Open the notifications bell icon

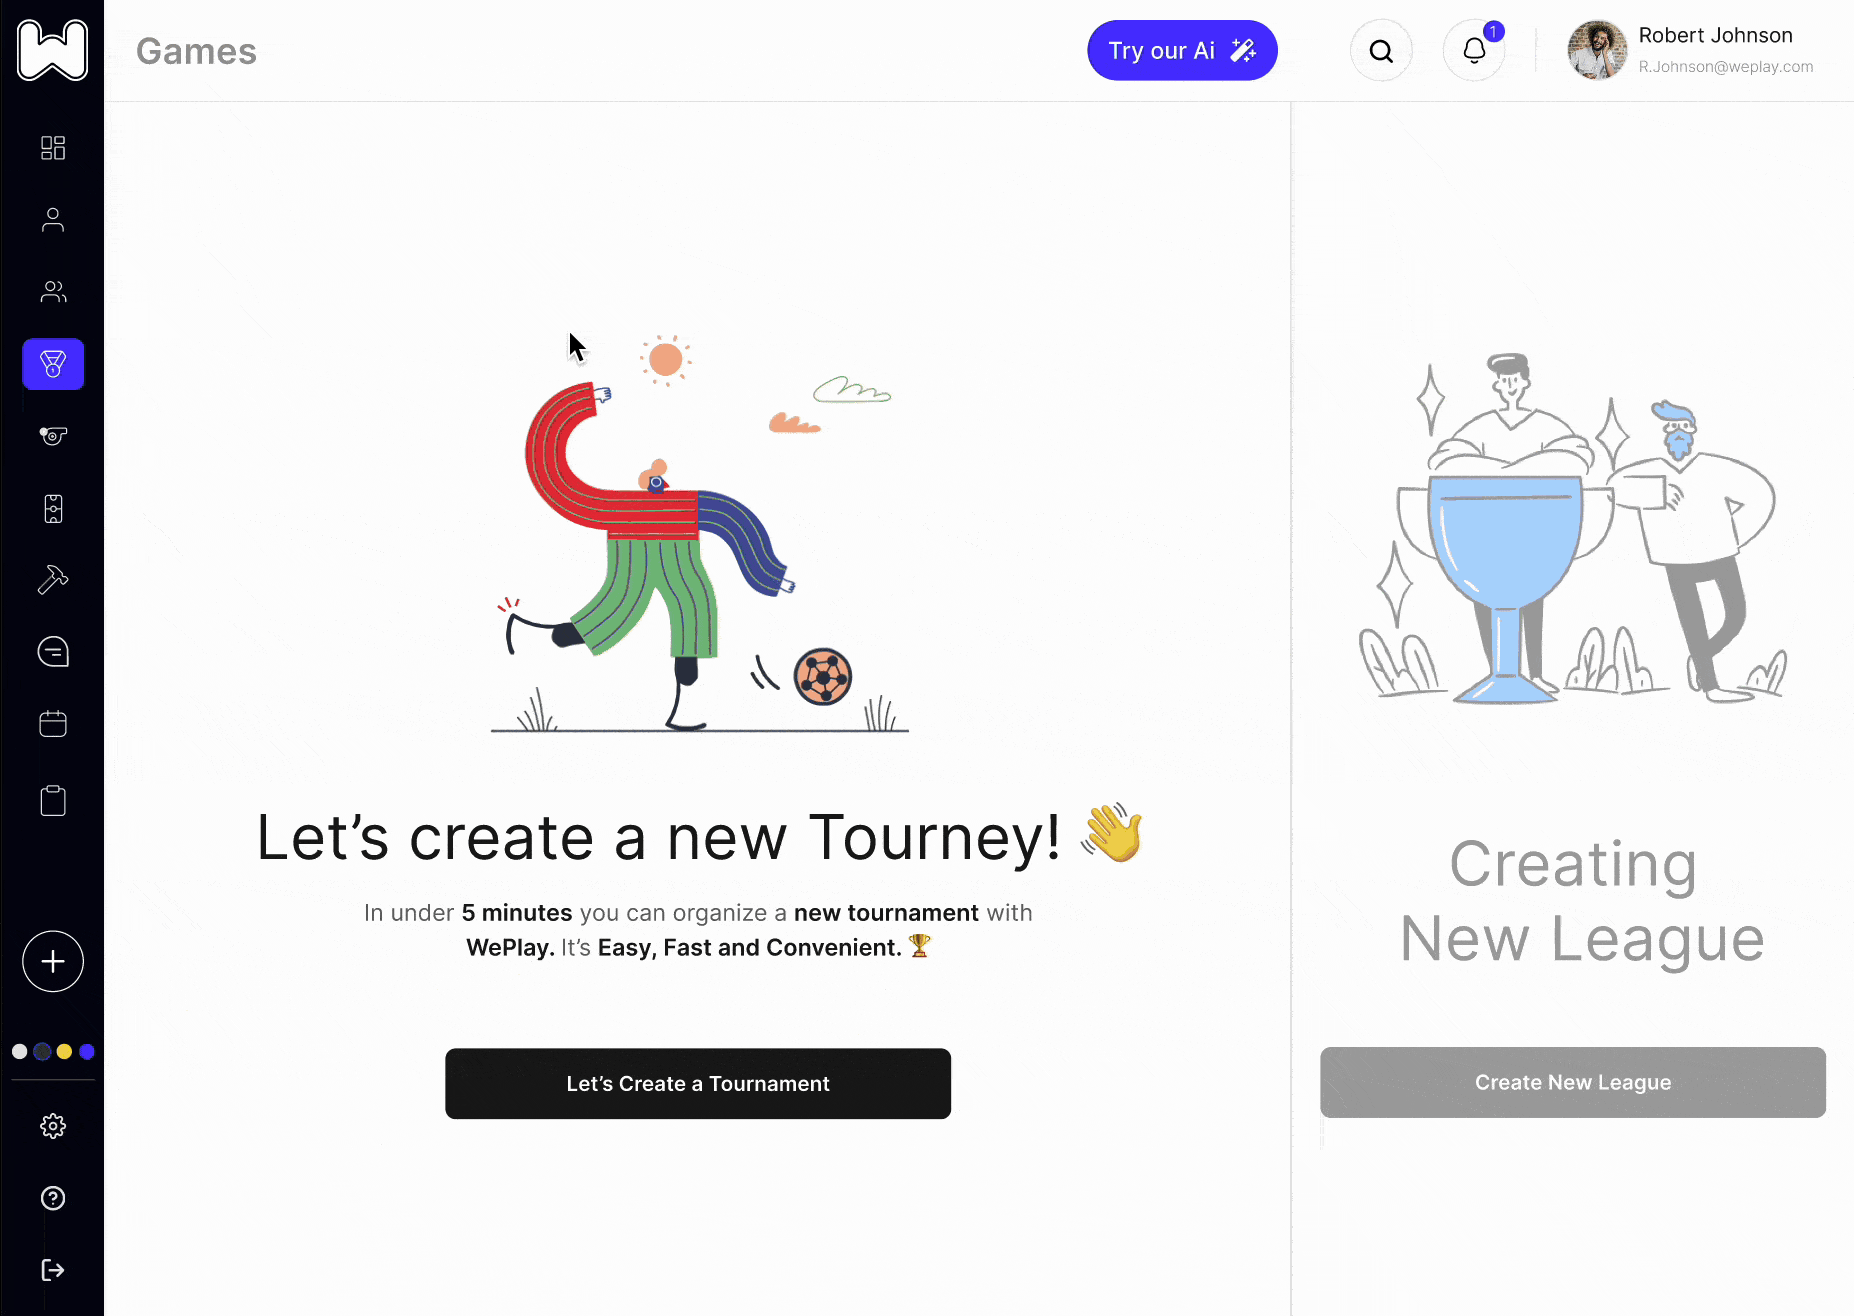(x=1474, y=50)
